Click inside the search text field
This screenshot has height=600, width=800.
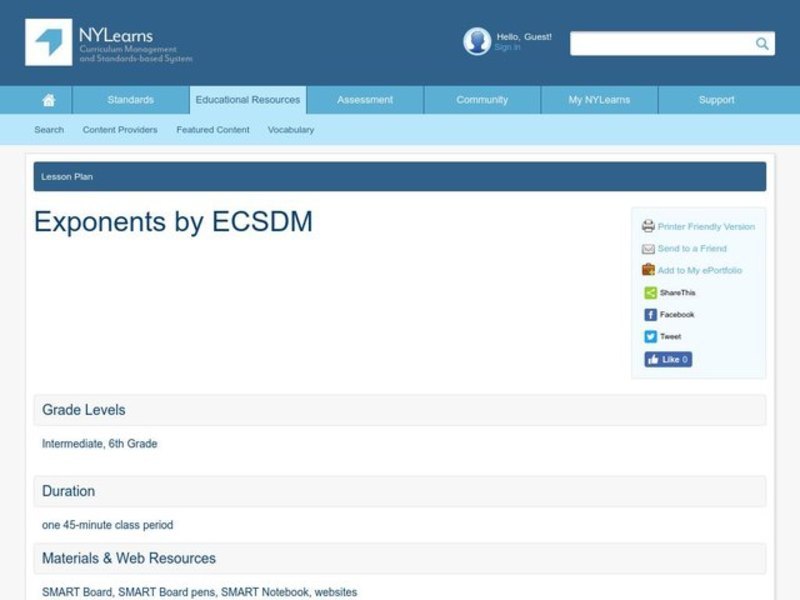660,44
